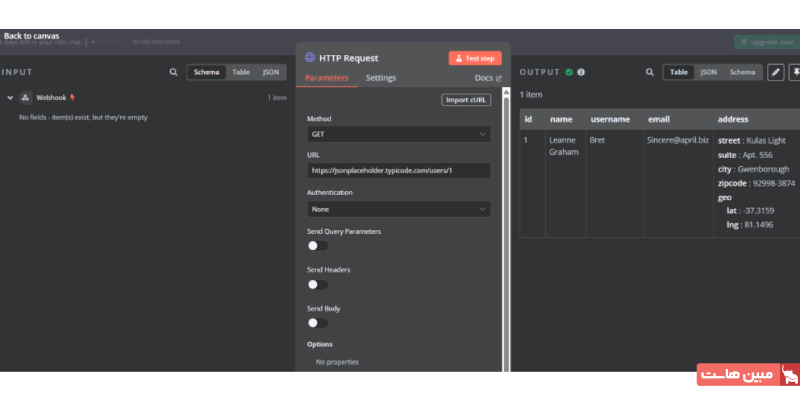Image resolution: width=800 pixels, height=400 pixels.
Task: Enable the Send Headers switch
Action: (x=318, y=285)
